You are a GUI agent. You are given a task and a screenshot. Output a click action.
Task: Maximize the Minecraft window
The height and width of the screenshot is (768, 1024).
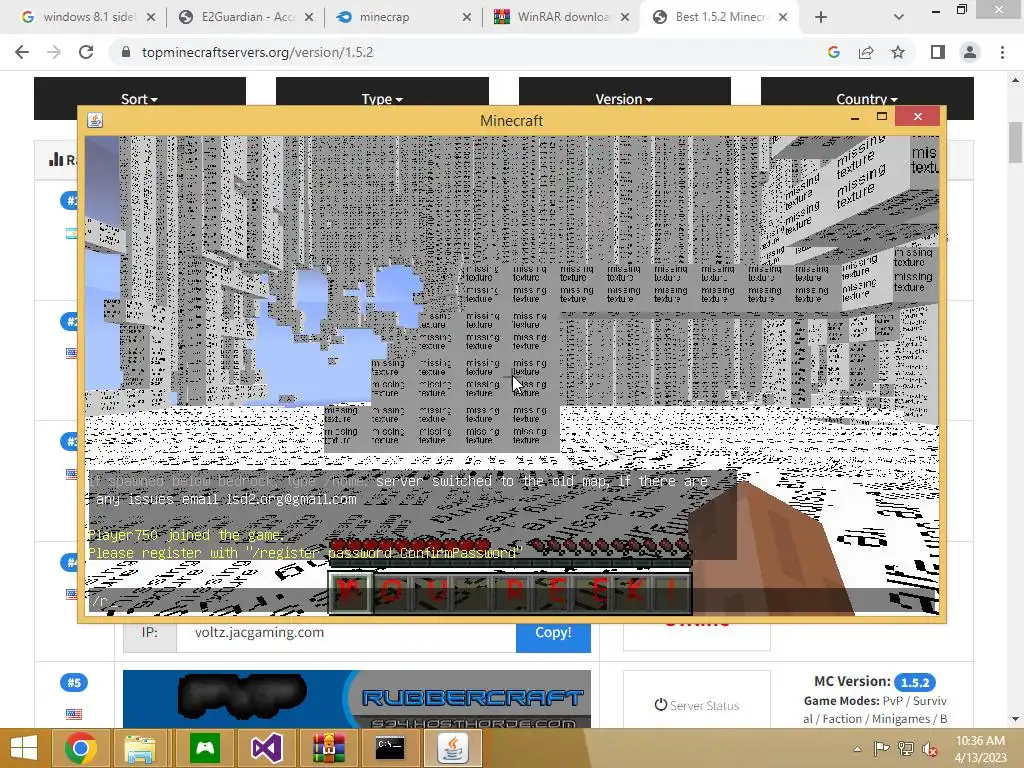coord(882,117)
